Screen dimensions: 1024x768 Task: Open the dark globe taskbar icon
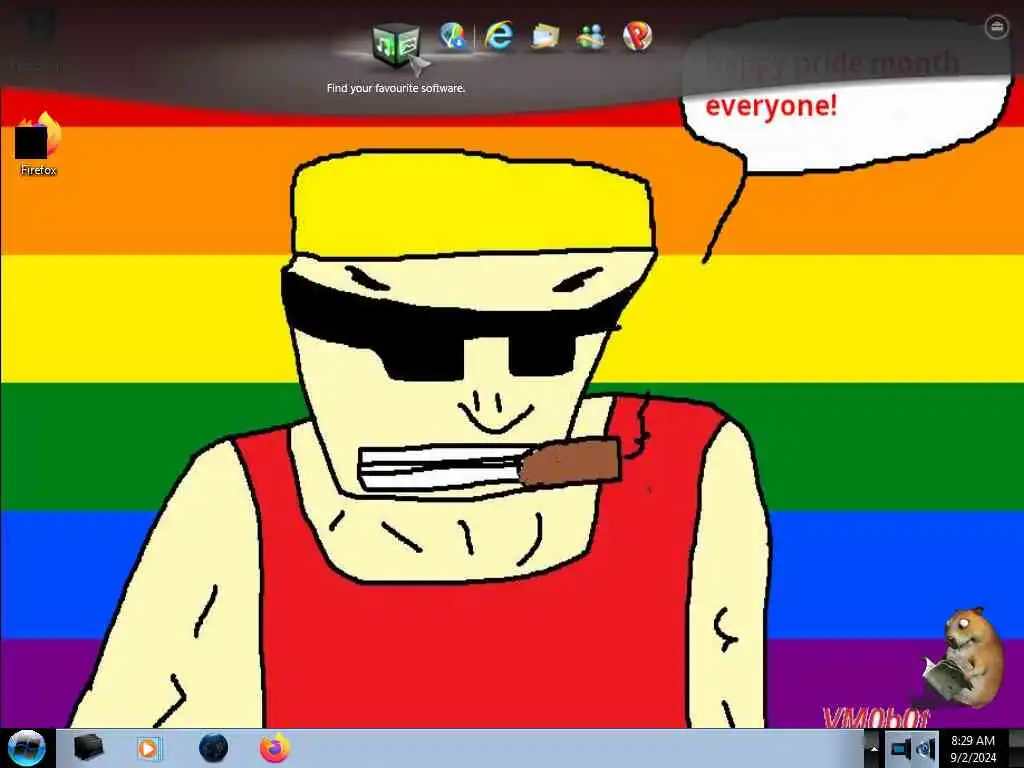click(213, 748)
